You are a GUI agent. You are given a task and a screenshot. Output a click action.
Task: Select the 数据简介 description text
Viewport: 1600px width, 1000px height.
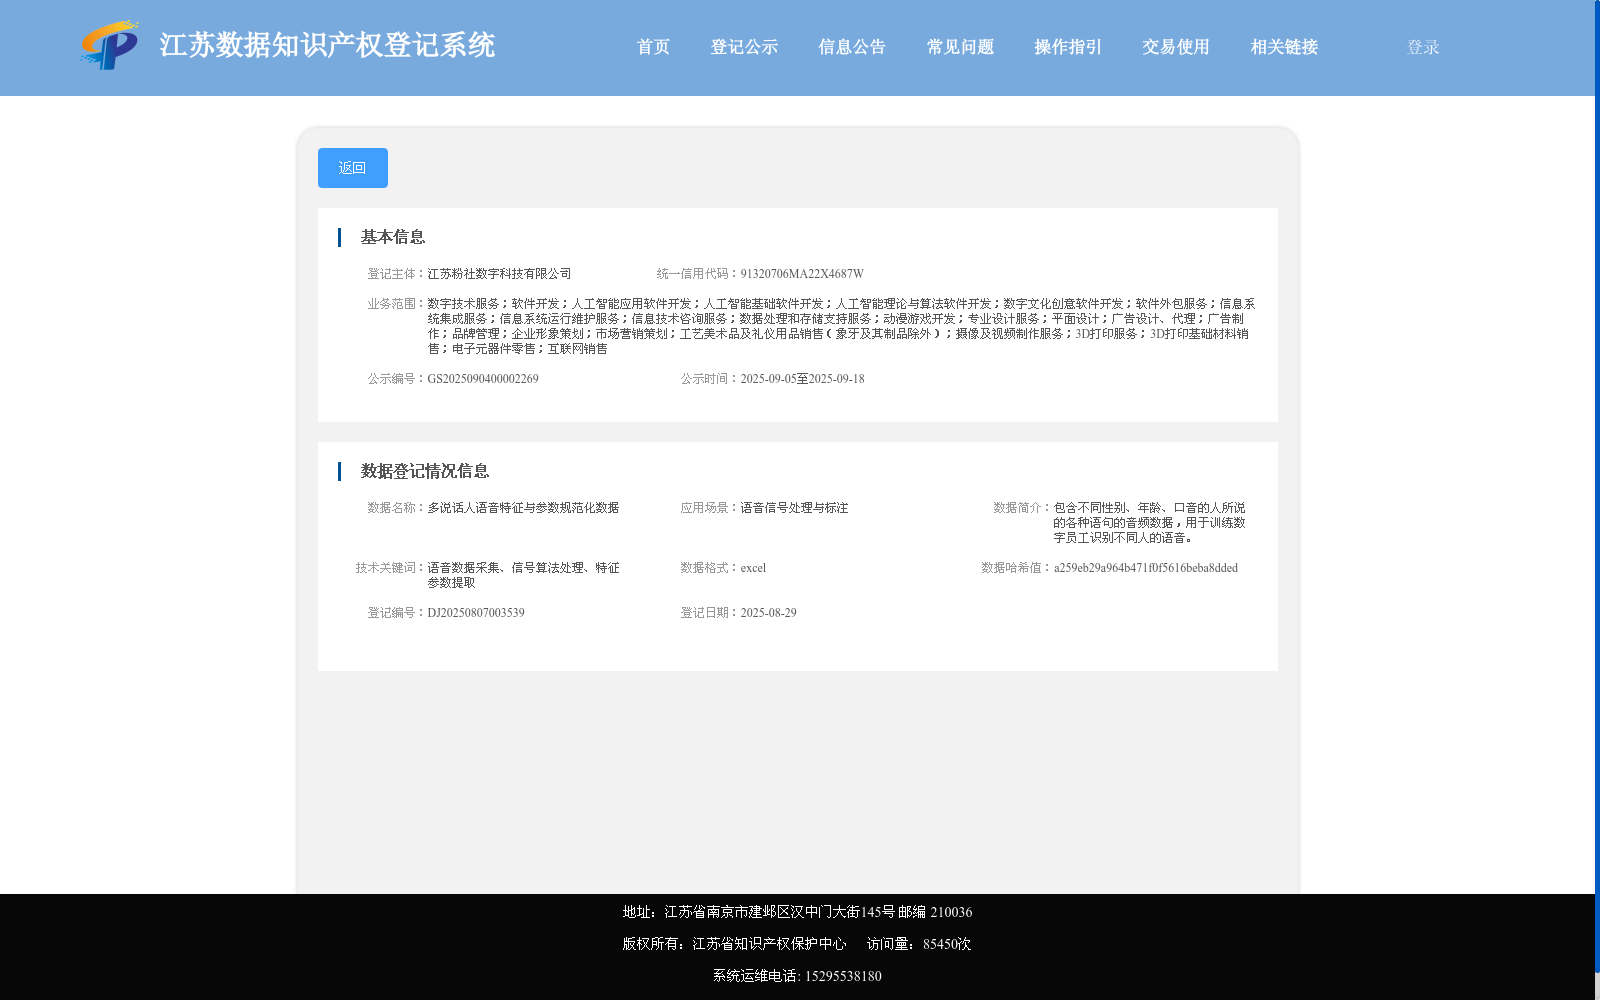[x=1149, y=523]
